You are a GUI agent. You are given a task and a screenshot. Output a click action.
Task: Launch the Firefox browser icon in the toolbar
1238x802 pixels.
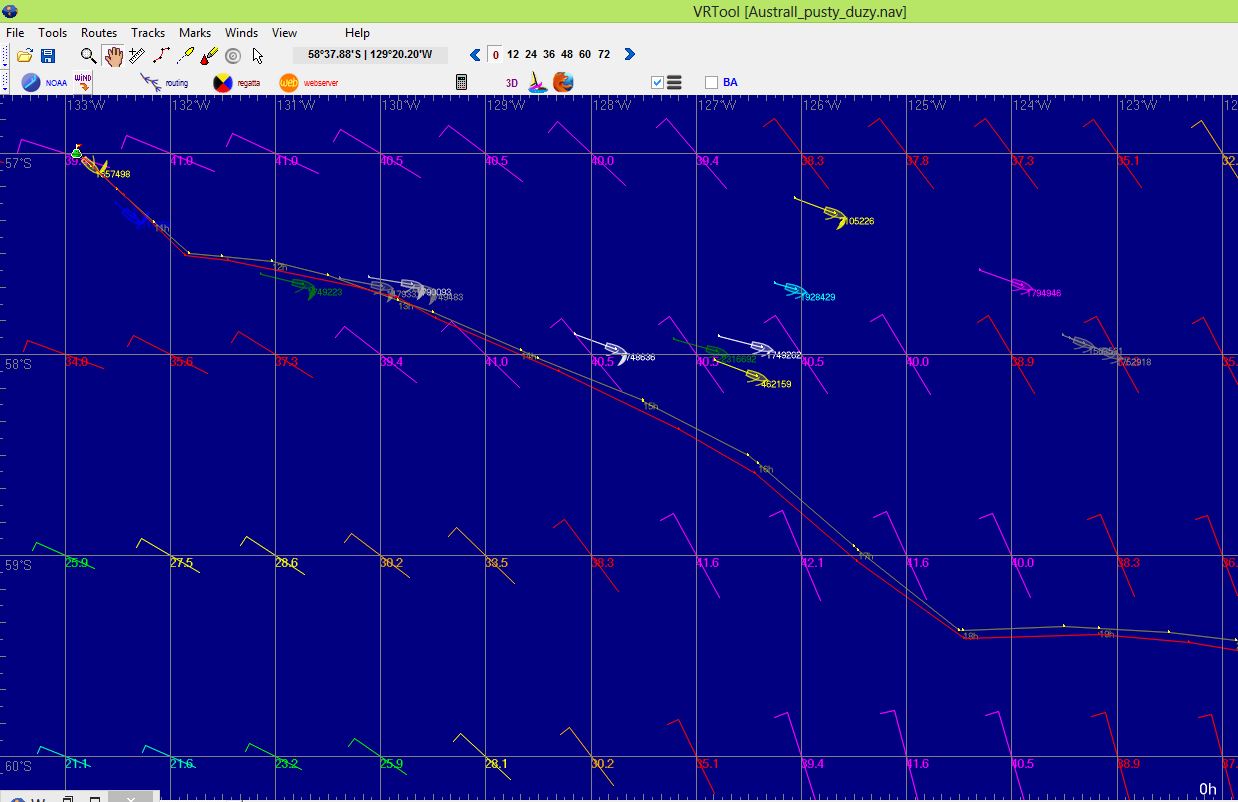pos(564,82)
